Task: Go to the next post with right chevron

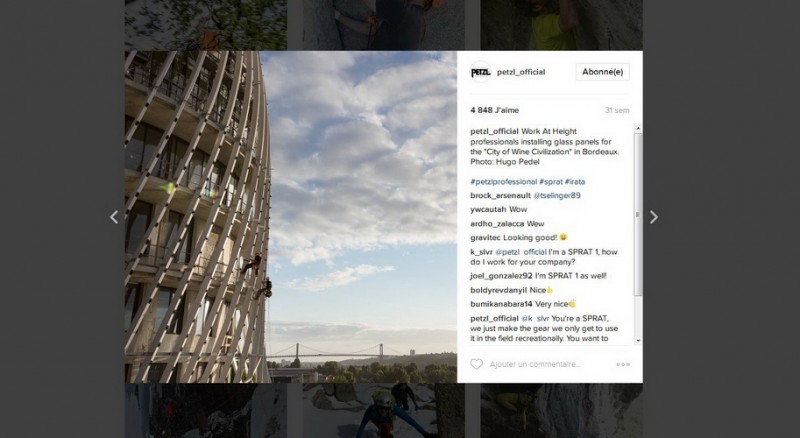Action: (x=654, y=217)
